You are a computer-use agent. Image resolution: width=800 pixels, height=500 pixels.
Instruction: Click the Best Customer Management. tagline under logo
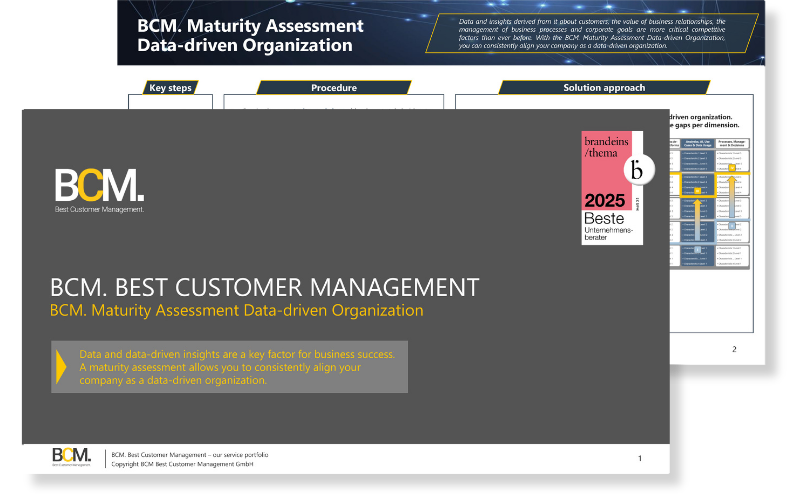click(x=99, y=209)
